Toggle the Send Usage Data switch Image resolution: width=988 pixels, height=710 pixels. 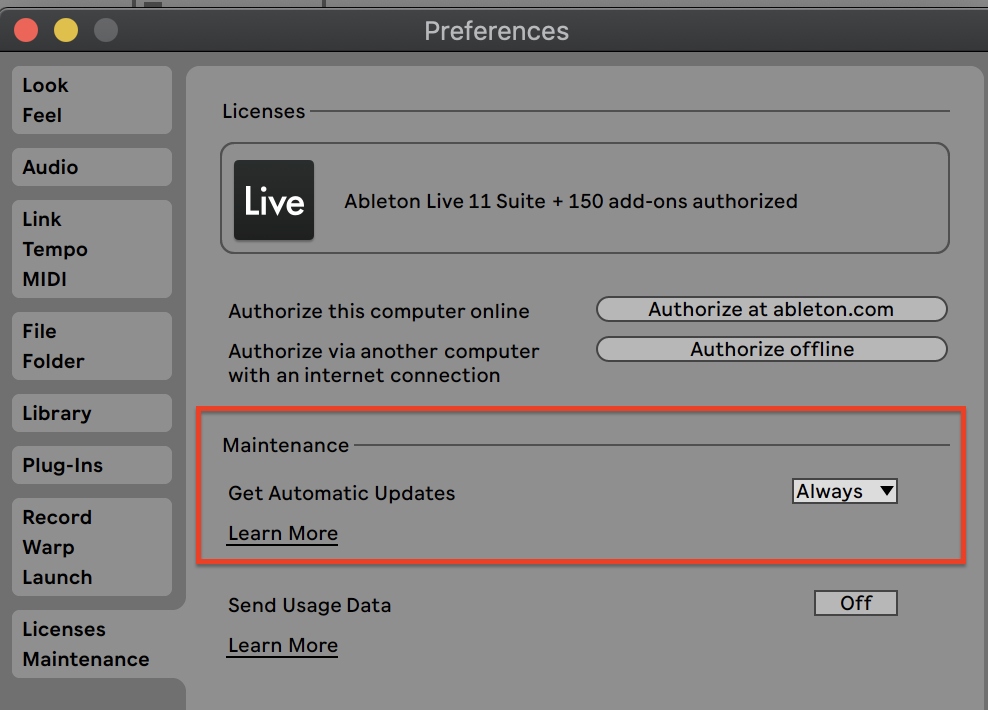pos(855,603)
